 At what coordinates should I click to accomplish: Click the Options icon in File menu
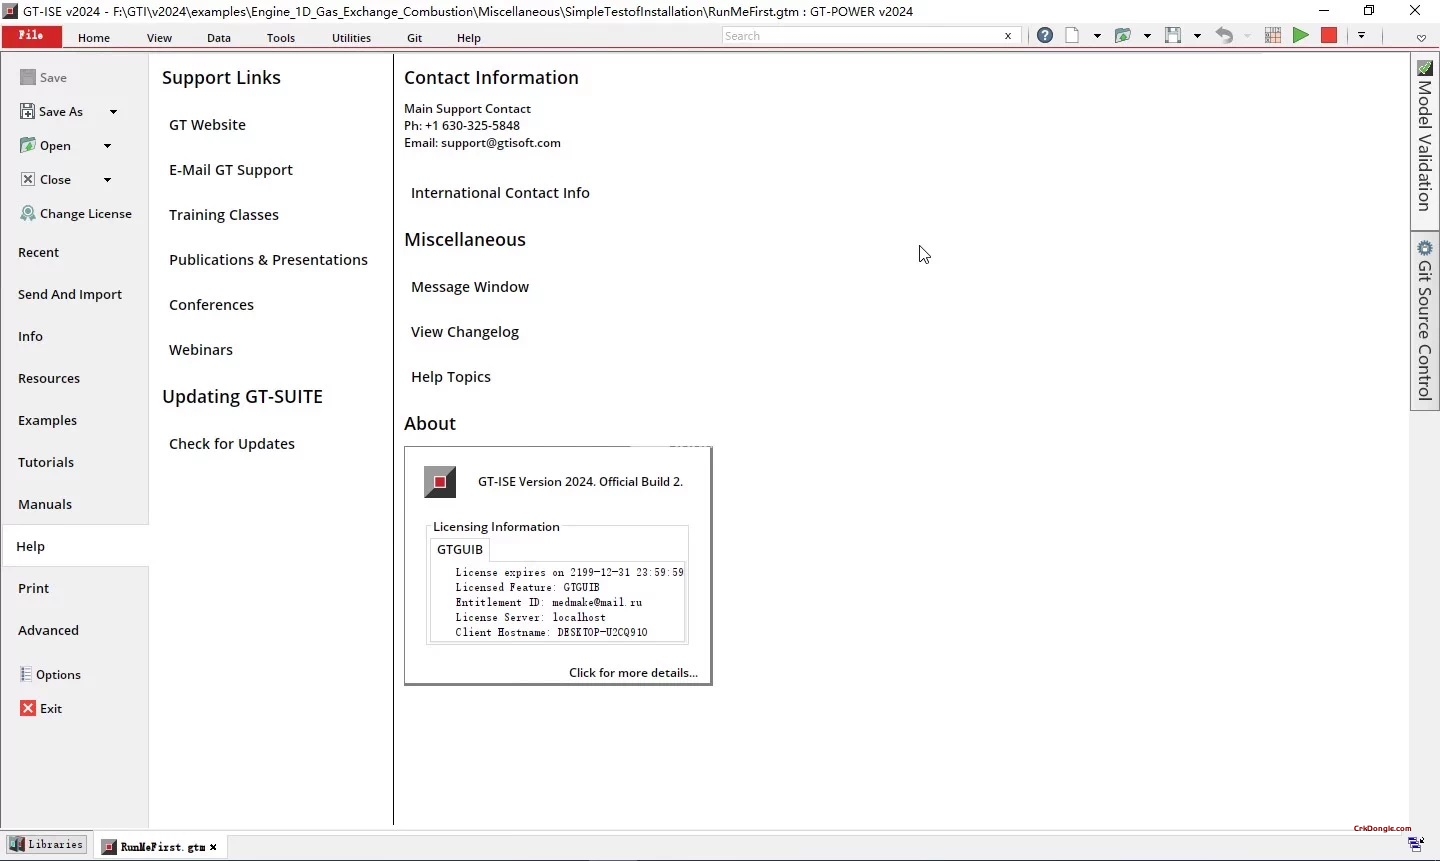(27, 675)
